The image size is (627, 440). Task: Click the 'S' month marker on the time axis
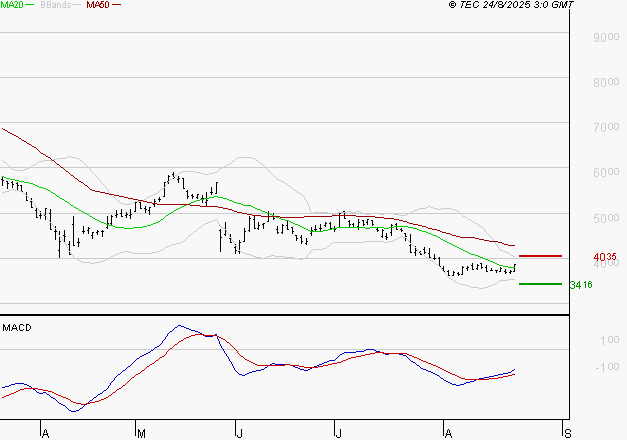click(568, 433)
